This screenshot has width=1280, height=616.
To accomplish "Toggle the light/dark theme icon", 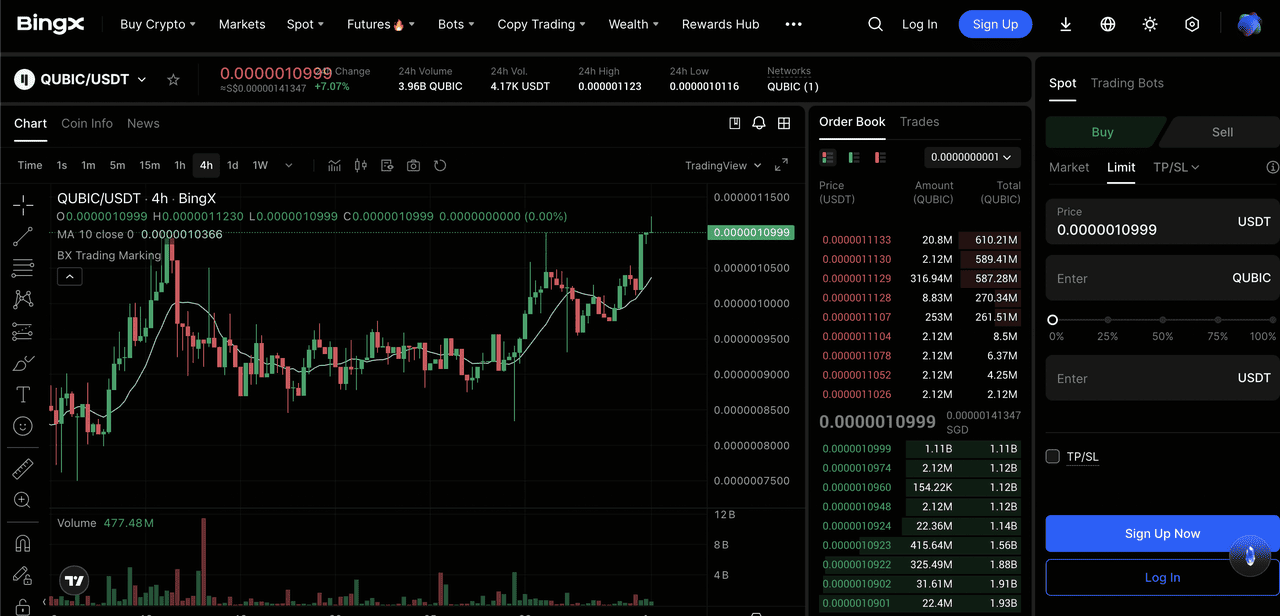I will point(1150,24).
